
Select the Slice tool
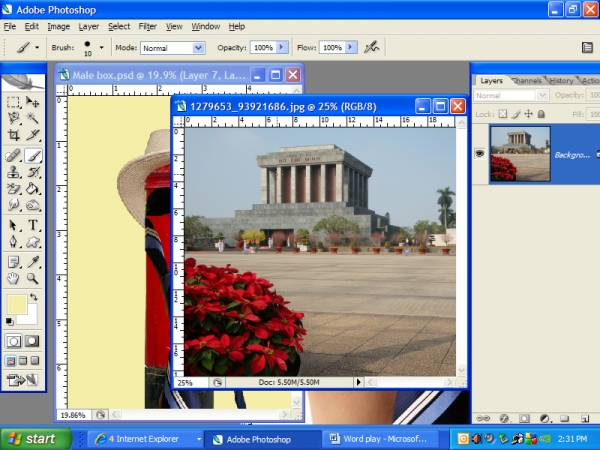pos(33,135)
